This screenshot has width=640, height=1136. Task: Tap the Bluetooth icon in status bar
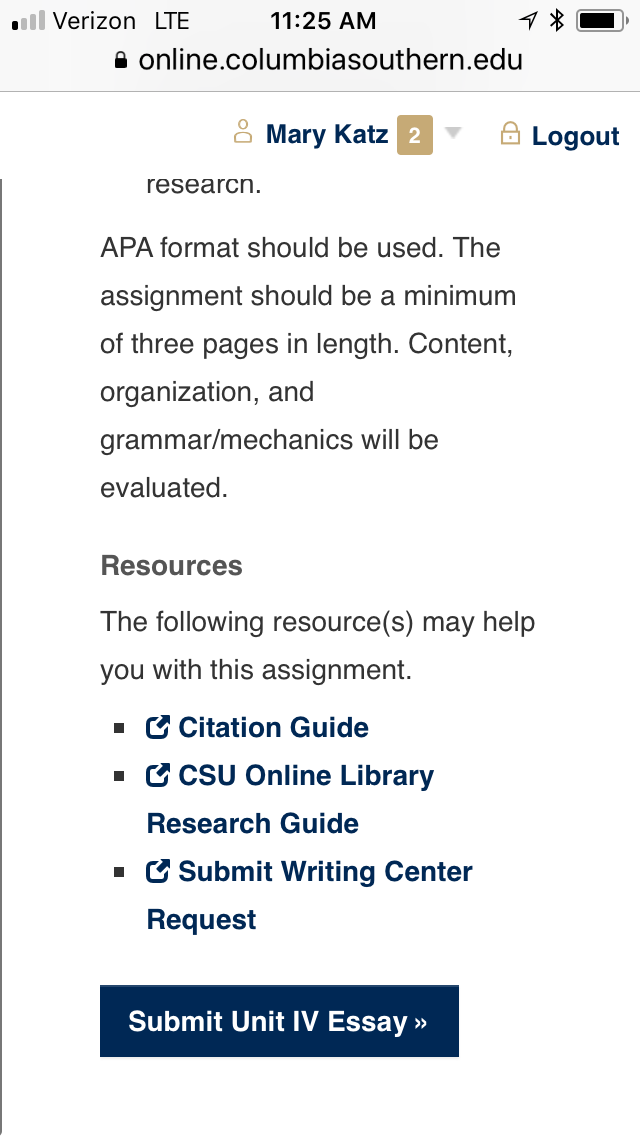[557, 20]
